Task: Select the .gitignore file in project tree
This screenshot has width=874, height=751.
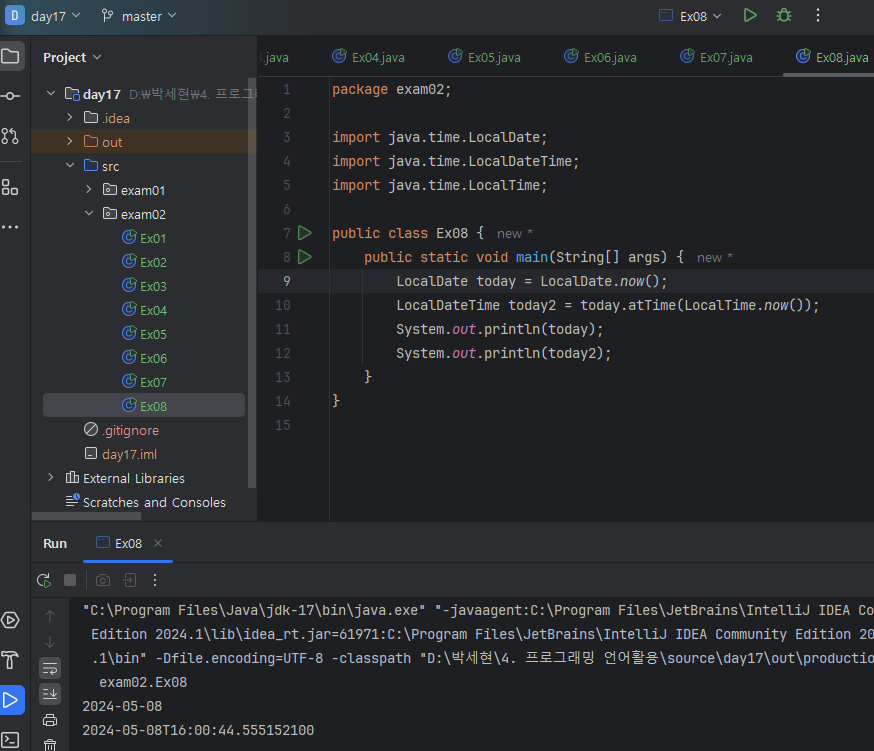Action: click(x=130, y=430)
